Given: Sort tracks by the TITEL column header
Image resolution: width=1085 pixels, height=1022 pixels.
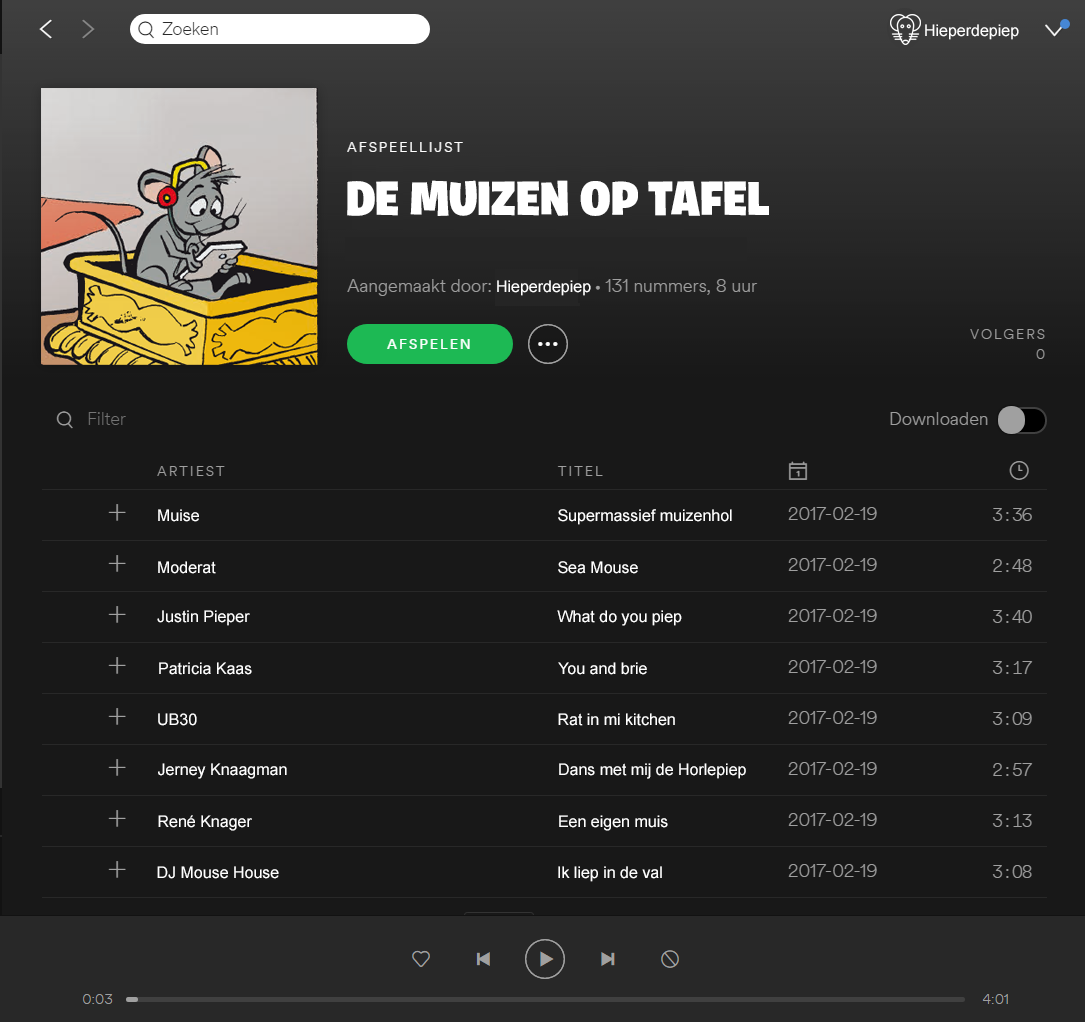Looking at the screenshot, I should pos(580,471).
